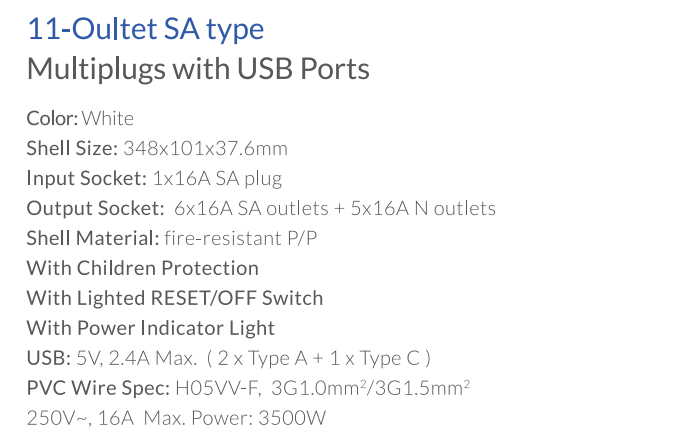Click the '2 x Type A + 1 x Type C' text
Image resolution: width=691 pixels, height=444 pixels.
click(319, 358)
